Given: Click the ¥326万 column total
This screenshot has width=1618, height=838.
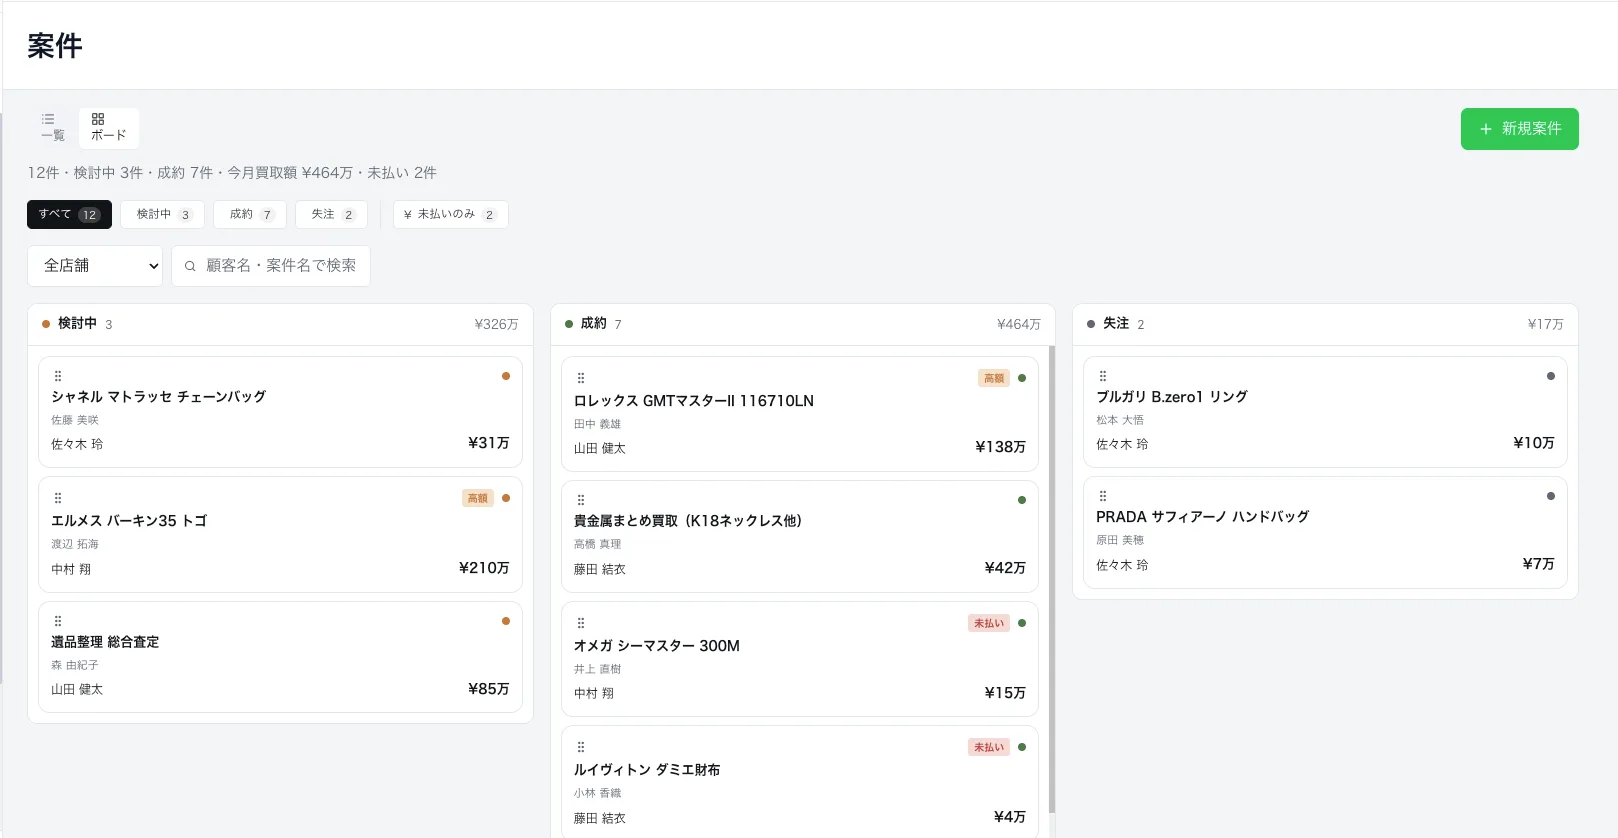Looking at the screenshot, I should (496, 324).
